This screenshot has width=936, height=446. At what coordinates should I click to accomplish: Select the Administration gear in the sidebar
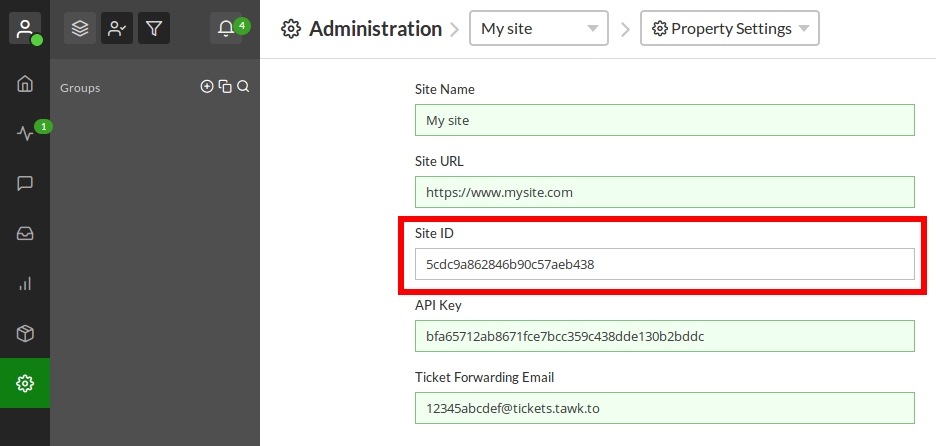click(25, 383)
